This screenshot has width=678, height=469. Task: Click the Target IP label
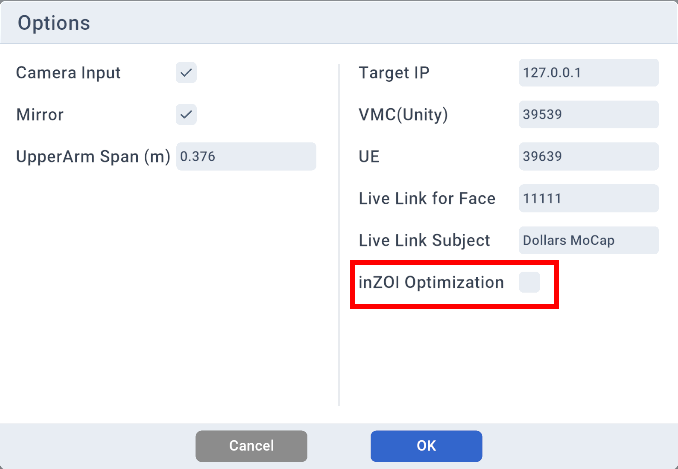pyautogui.click(x=394, y=73)
